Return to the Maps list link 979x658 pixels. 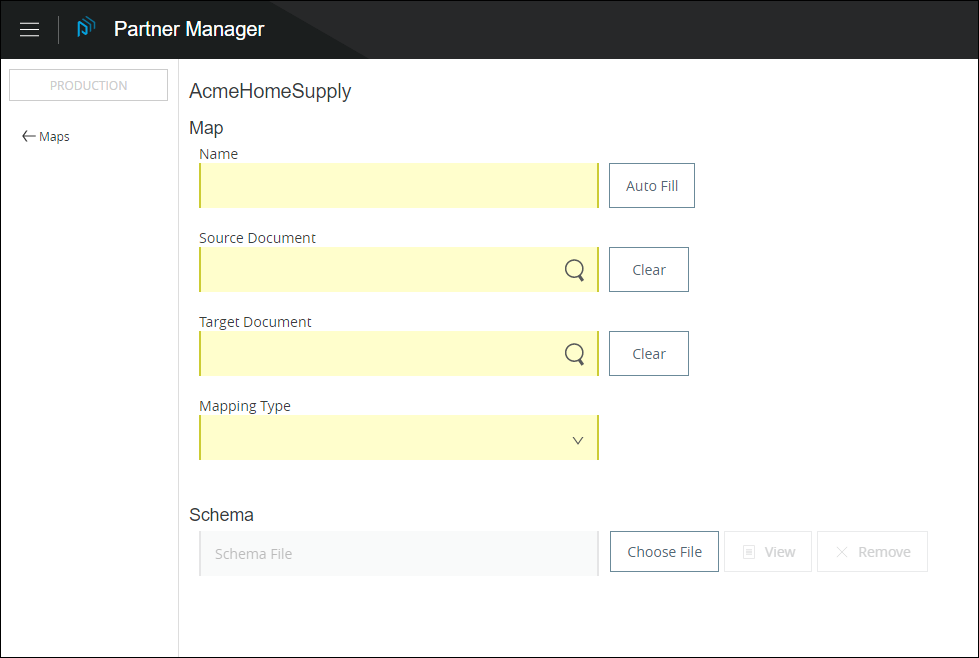coord(54,137)
